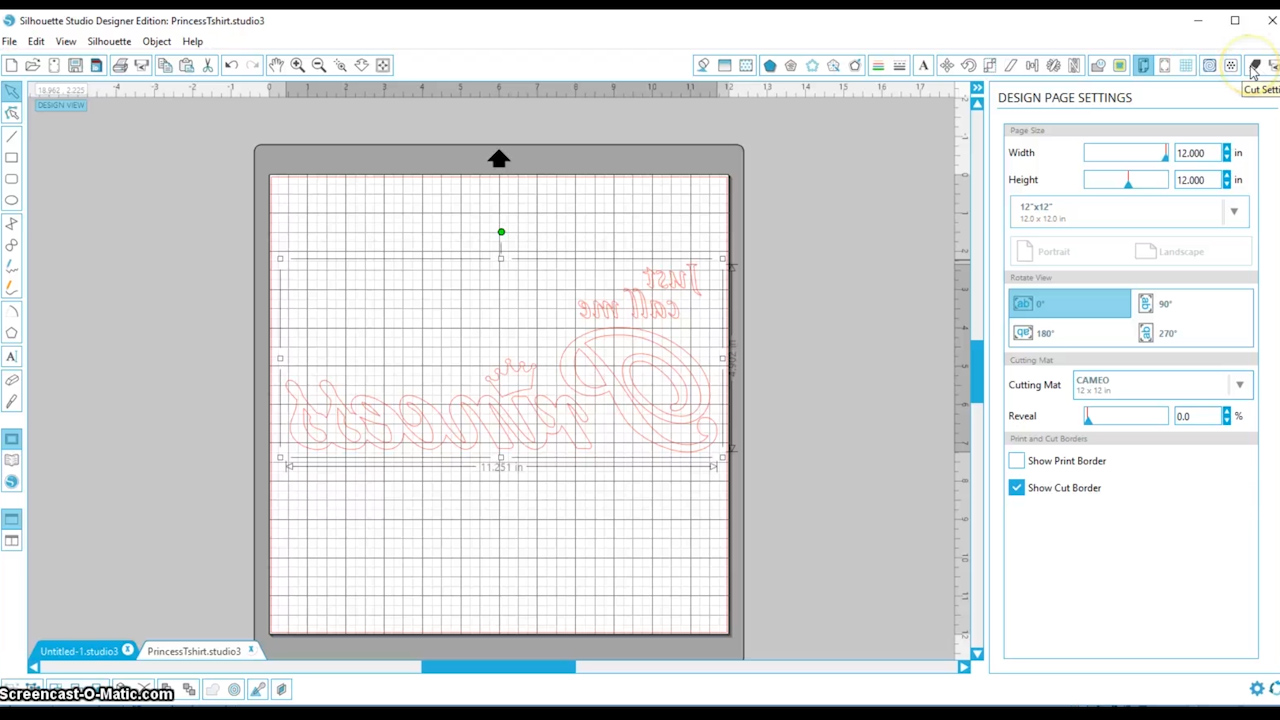This screenshot has width=1280, height=720.
Task: Enable the Show Print Border checkbox
Action: click(x=1016, y=461)
